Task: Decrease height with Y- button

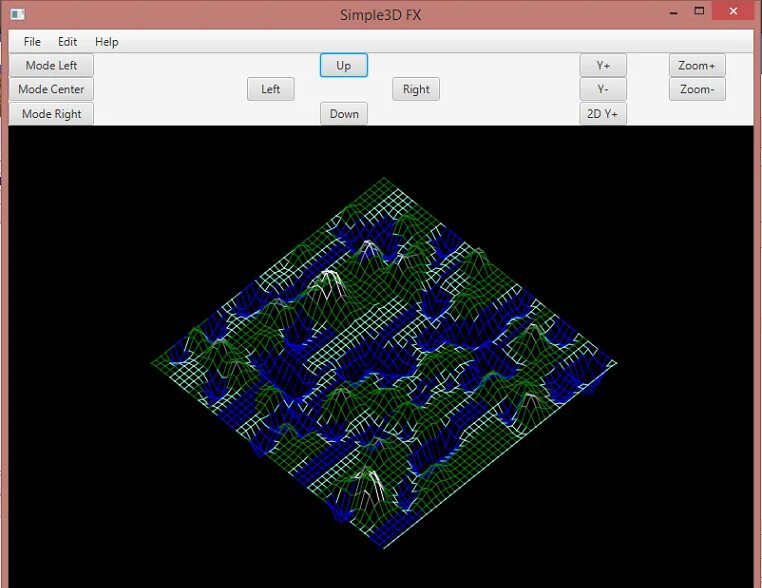Action: tap(603, 89)
